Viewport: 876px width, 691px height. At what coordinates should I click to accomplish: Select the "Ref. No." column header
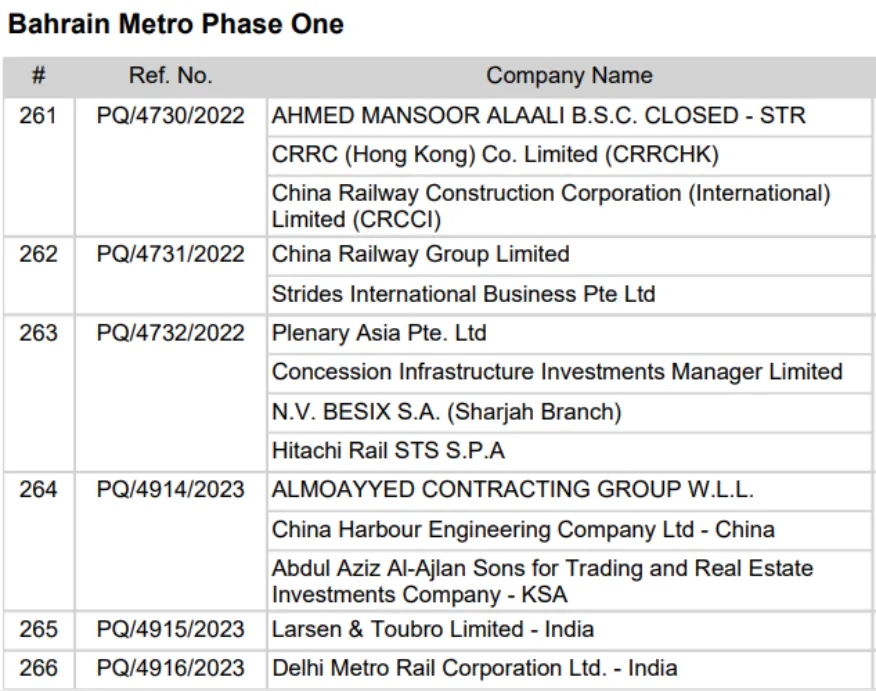pyautogui.click(x=170, y=76)
